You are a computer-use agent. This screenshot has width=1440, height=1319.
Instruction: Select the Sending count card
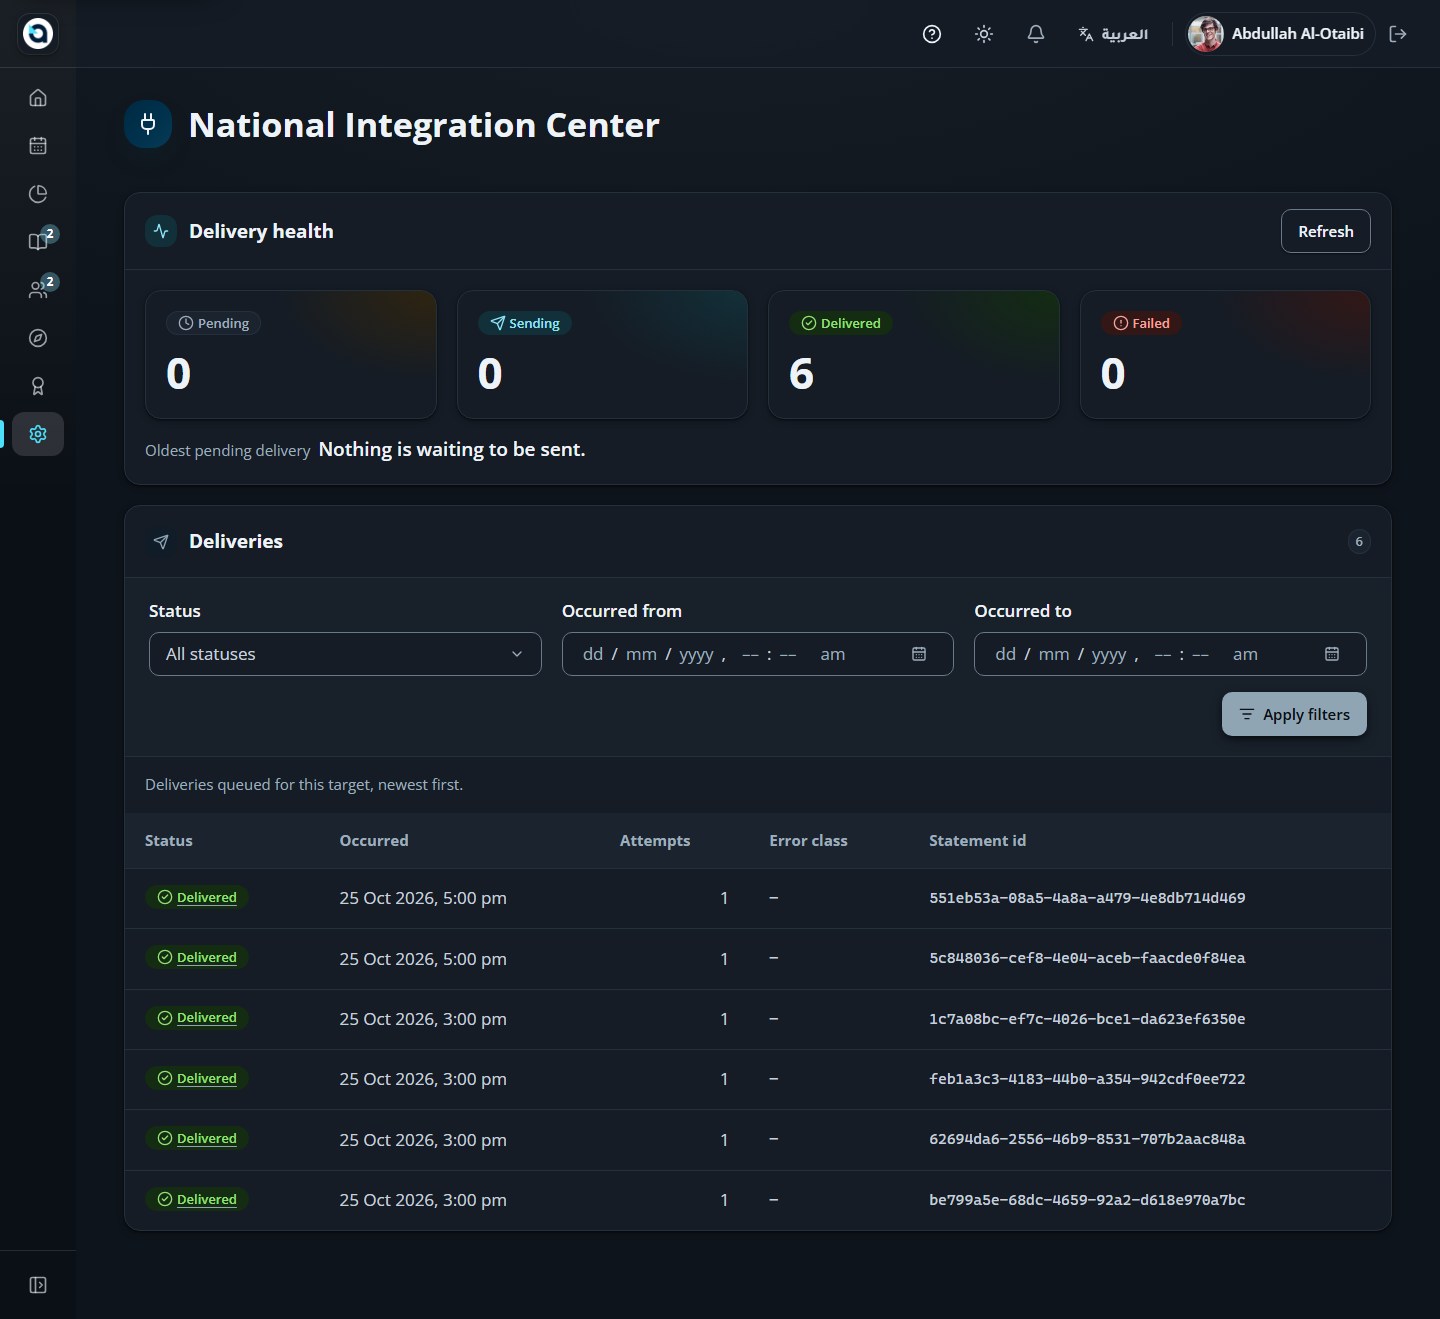click(x=602, y=354)
